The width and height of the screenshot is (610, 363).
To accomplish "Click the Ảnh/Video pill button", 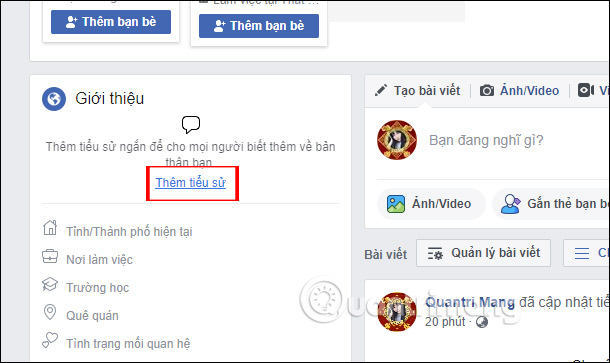I will (431, 204).
